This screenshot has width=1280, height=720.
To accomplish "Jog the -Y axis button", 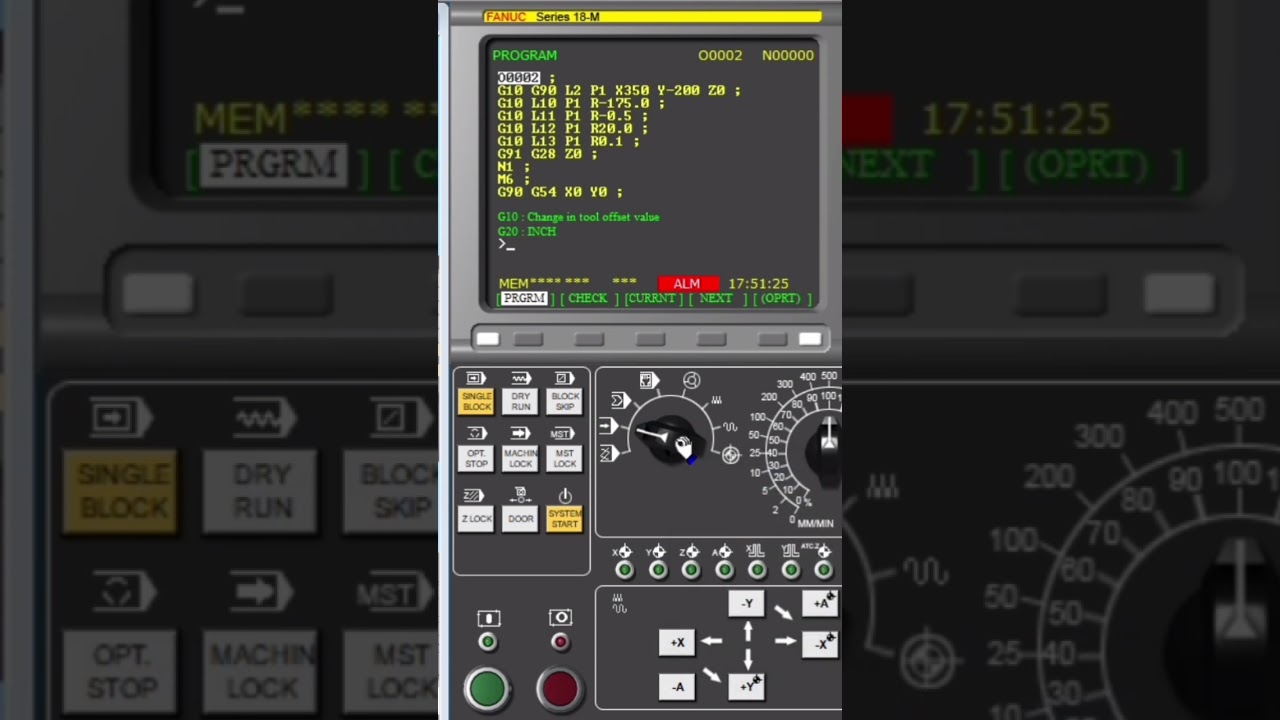I will coord(747,604).
